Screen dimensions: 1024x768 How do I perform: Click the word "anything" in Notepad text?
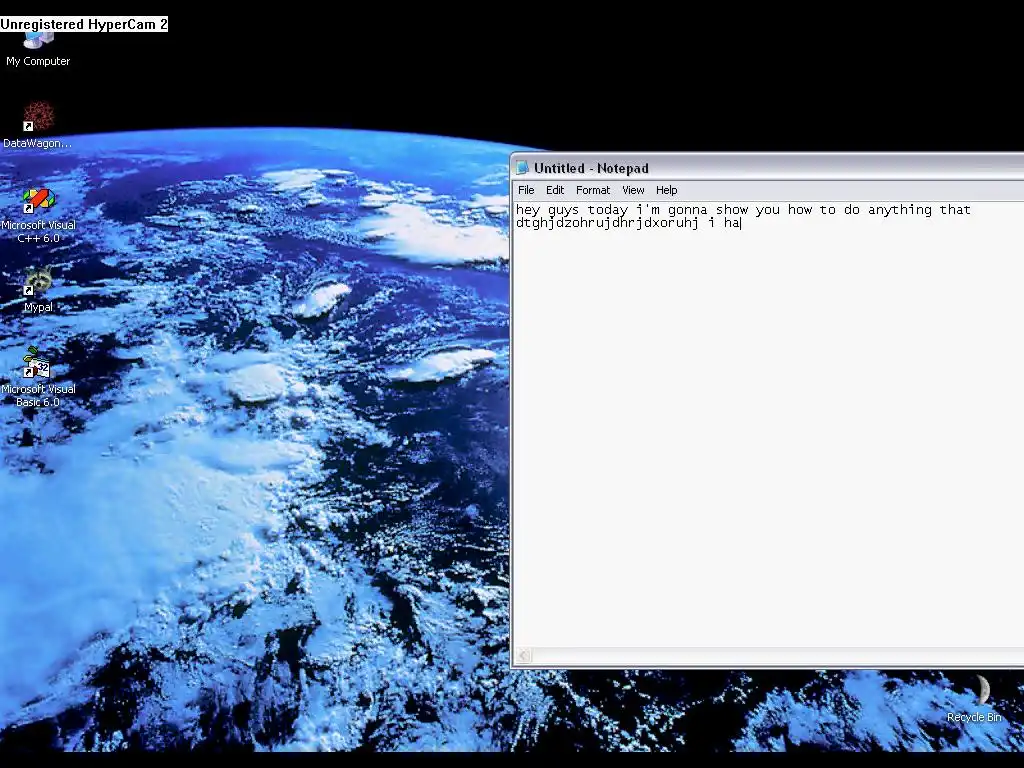pos(899,210)
